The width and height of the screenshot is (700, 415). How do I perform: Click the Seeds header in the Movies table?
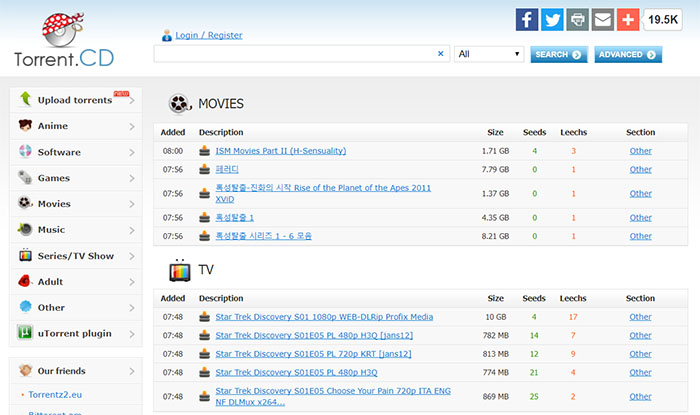pos(534,133)
